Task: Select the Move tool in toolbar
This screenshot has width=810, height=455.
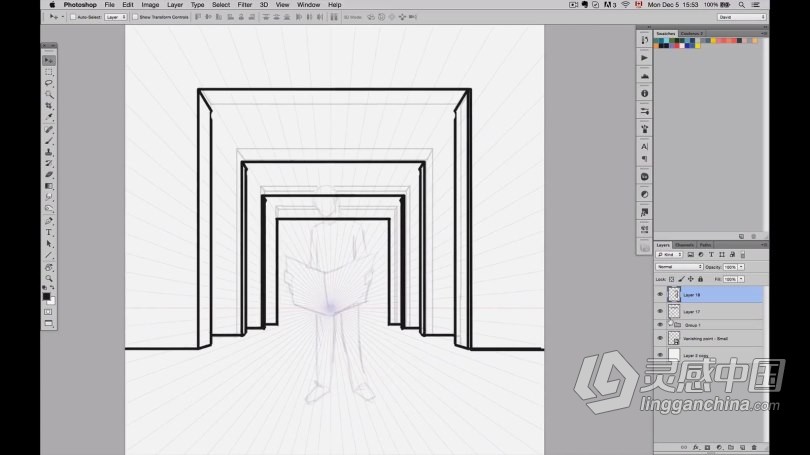Action: tap(48, 60)
